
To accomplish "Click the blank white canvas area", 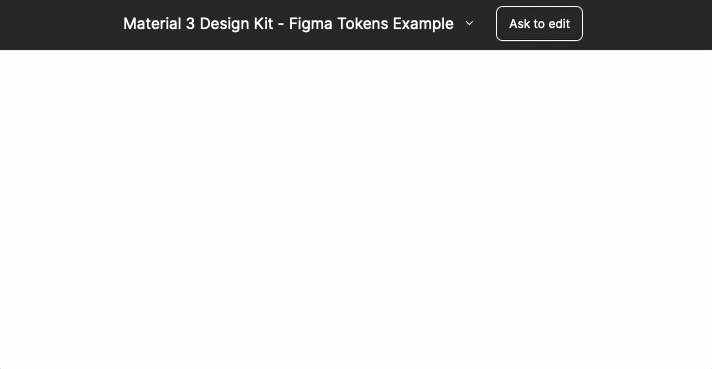I will tap(356, 209).
